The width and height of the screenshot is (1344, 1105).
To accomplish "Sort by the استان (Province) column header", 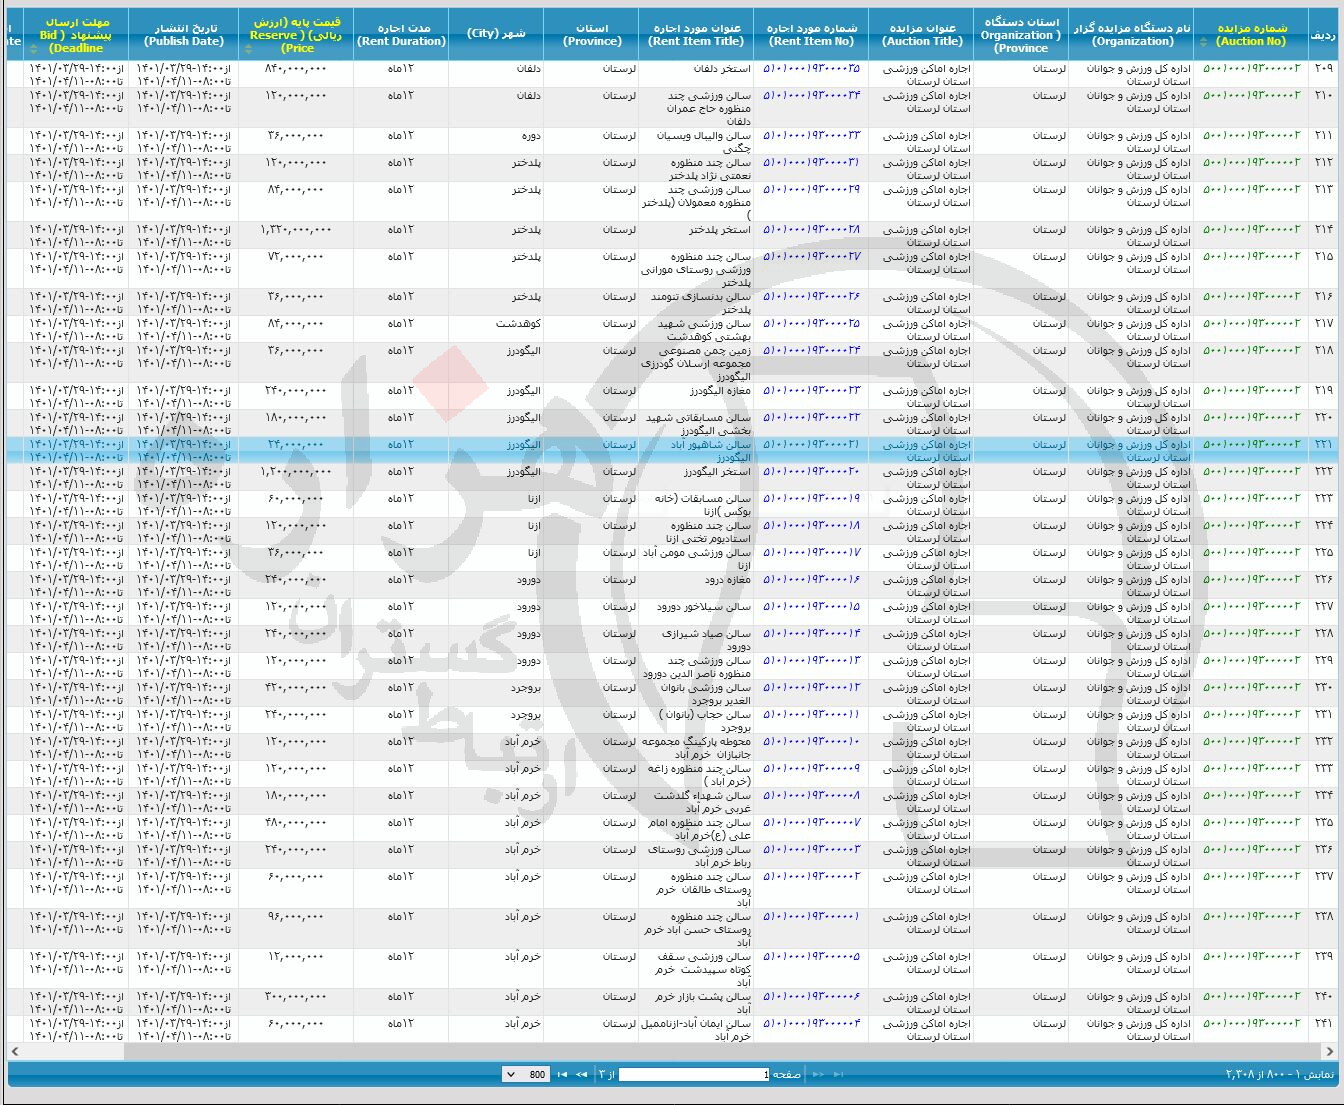I will (x=592, y=35).
